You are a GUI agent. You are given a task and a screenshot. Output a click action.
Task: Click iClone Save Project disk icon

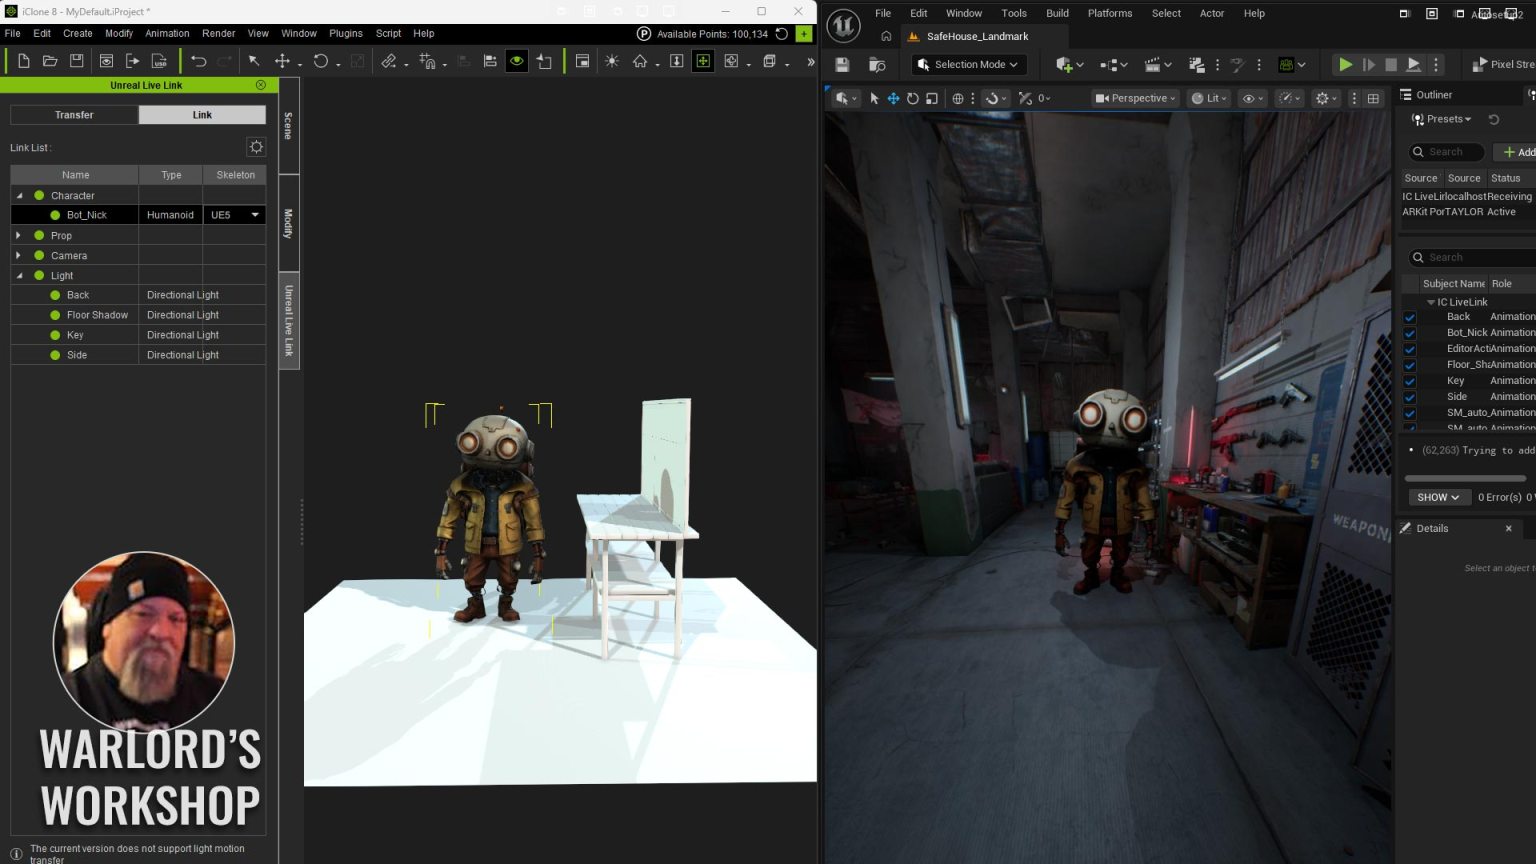[76, 61]
